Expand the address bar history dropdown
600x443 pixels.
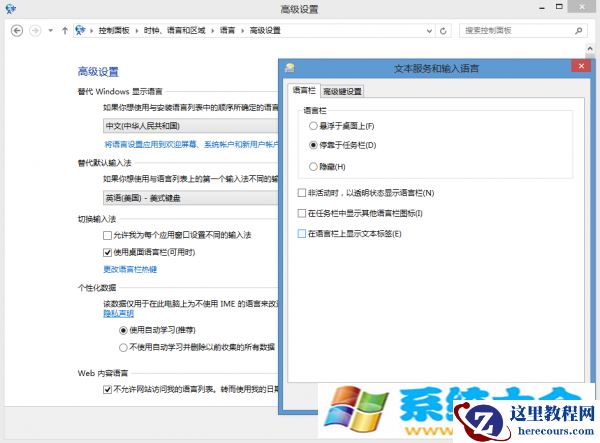pyautogui.click(x=429, y=31)
